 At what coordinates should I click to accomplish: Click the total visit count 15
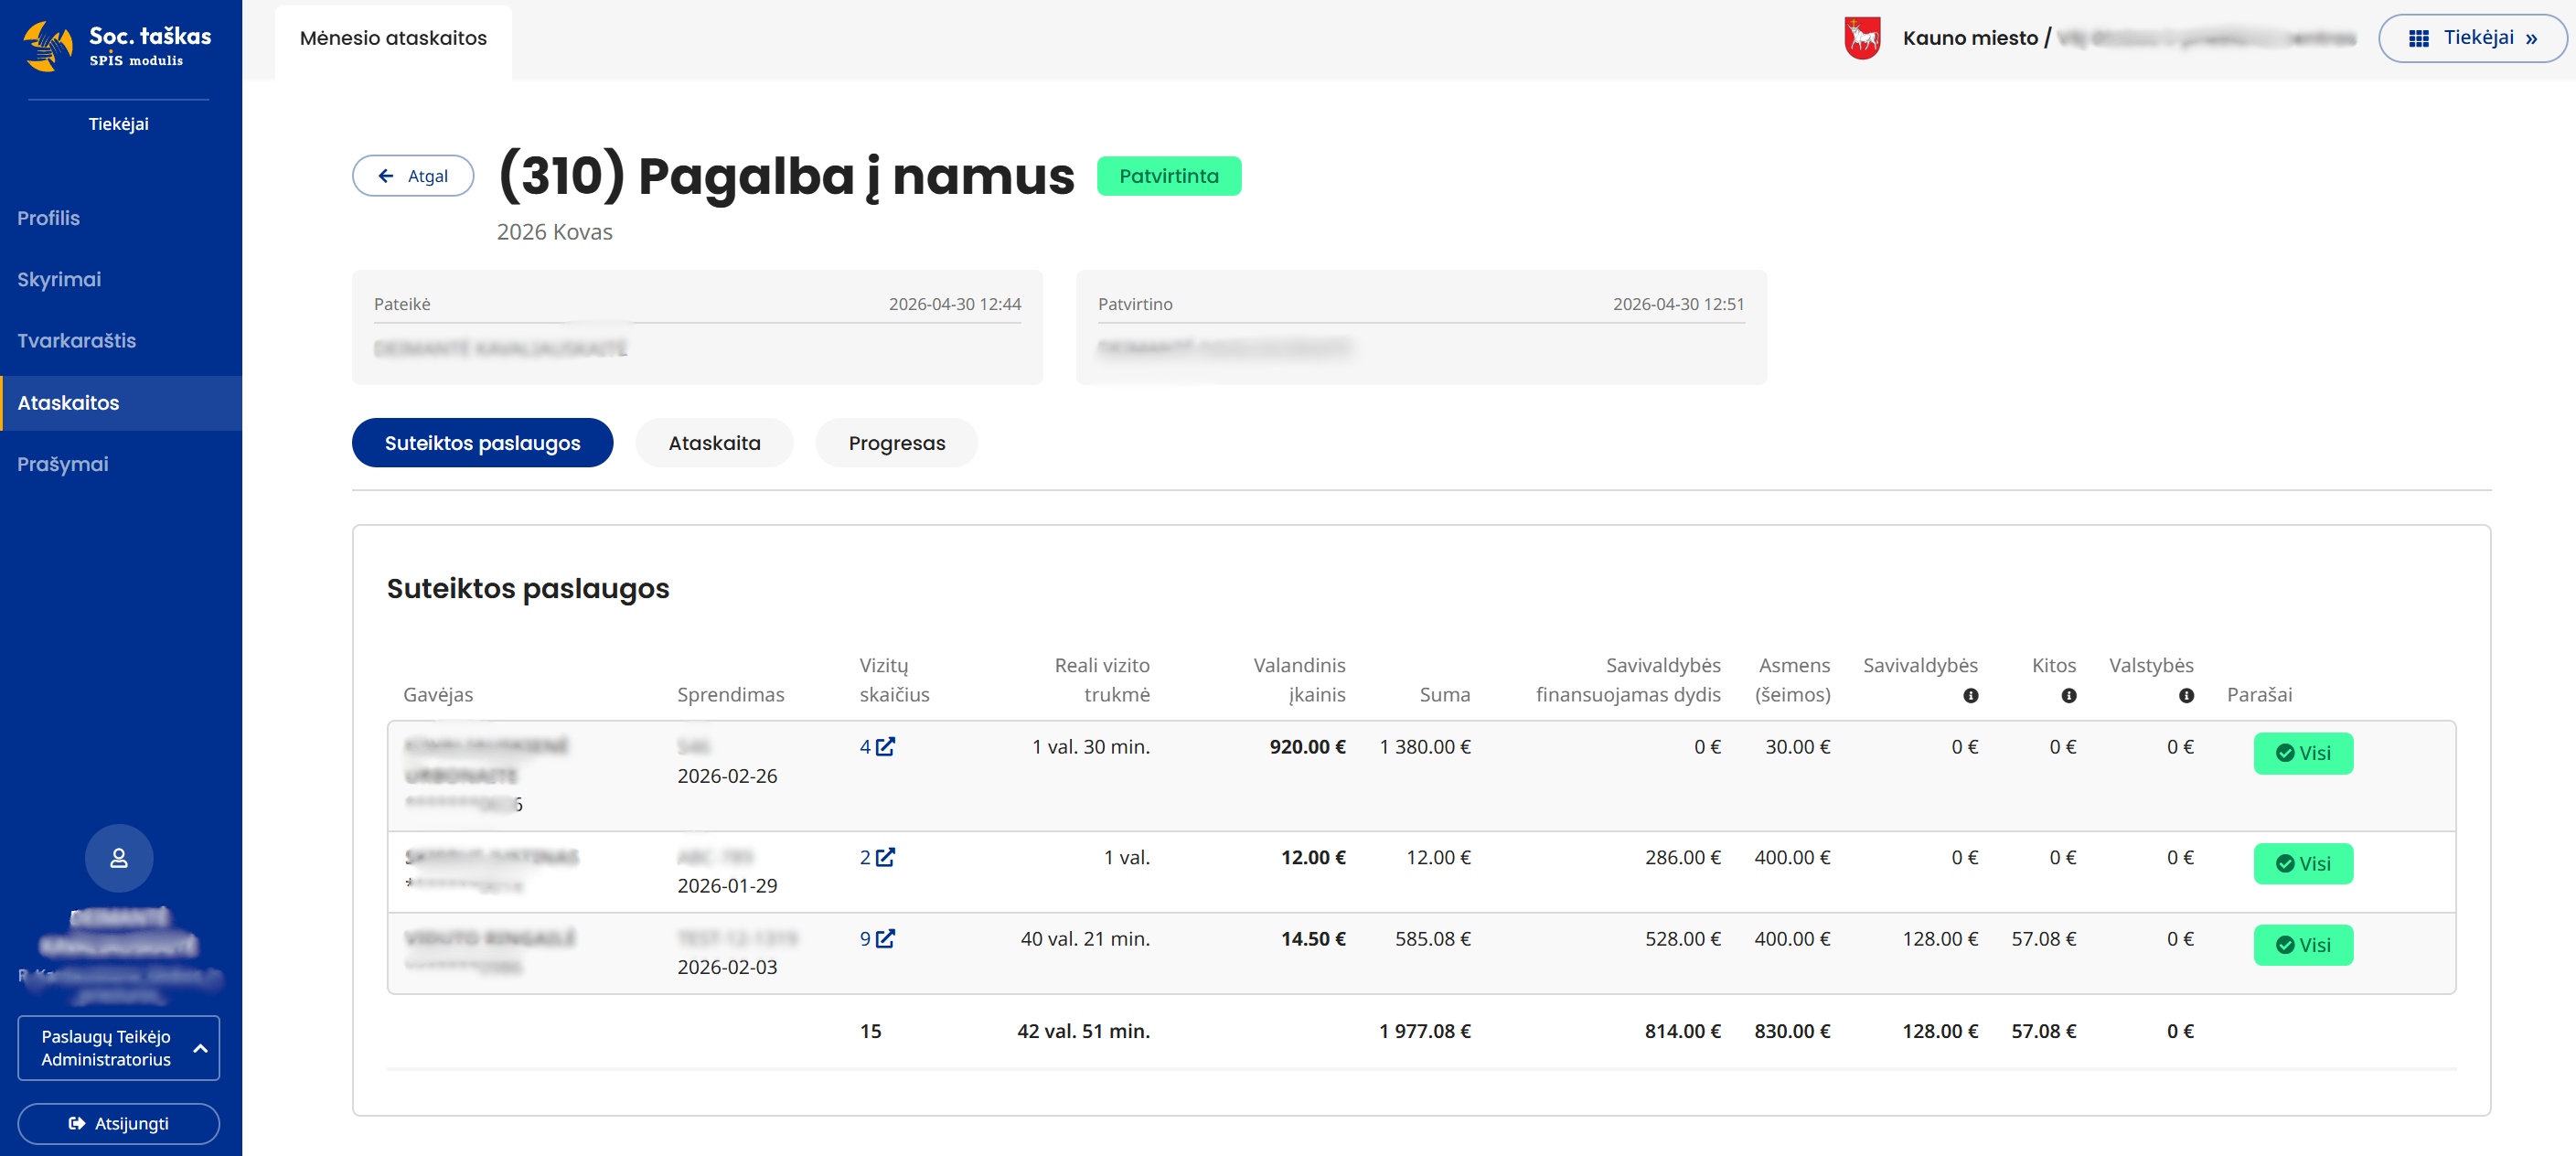871,1031
